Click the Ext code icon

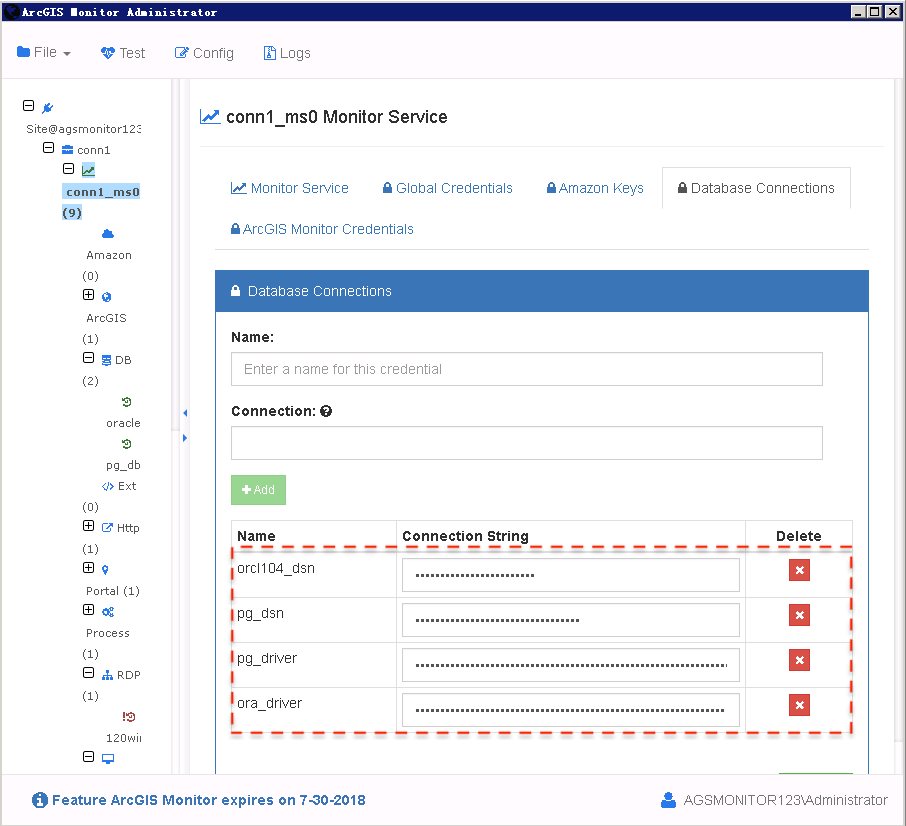107,486
